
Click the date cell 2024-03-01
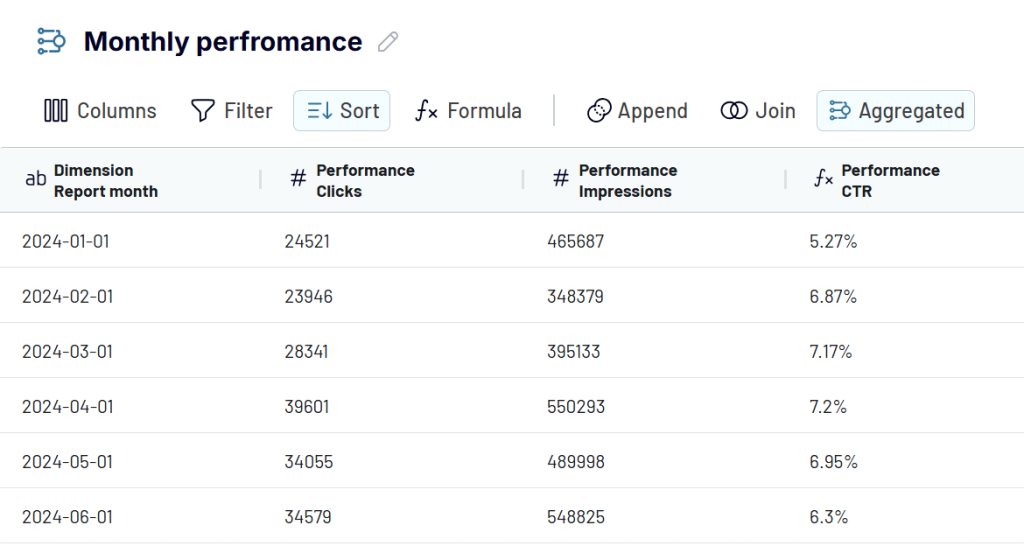[x=67, y=352]
